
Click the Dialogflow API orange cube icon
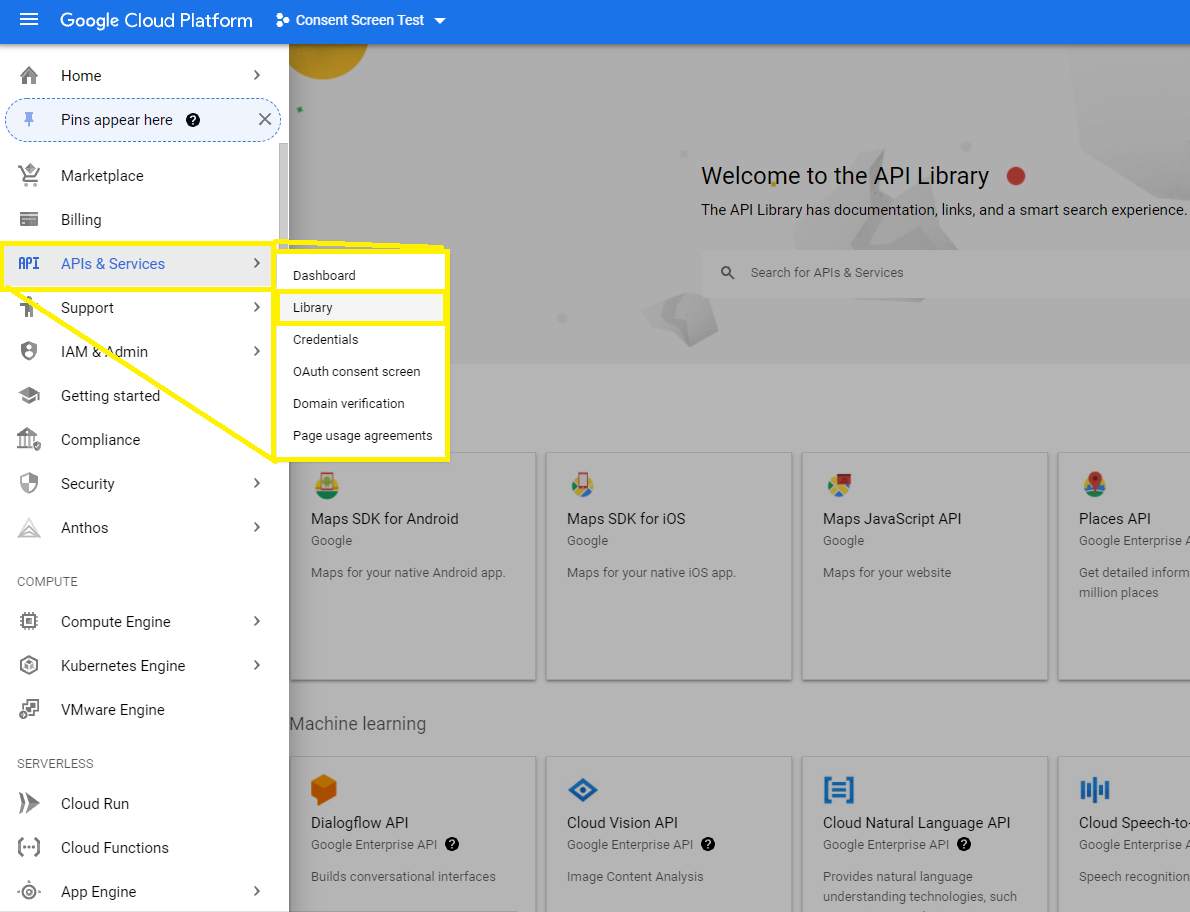point(324,789)
